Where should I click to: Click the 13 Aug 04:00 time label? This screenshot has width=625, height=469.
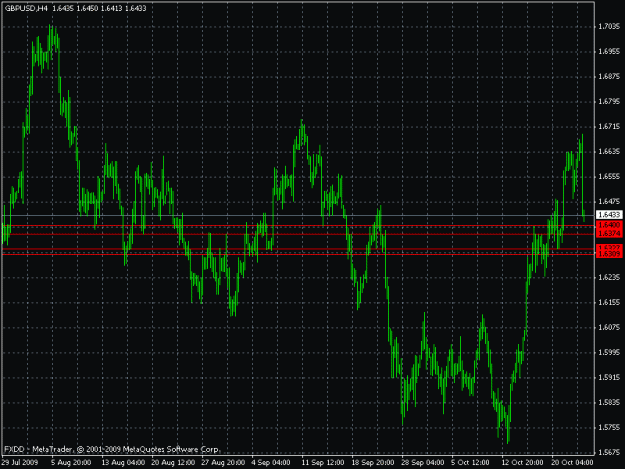pos(123,463)
